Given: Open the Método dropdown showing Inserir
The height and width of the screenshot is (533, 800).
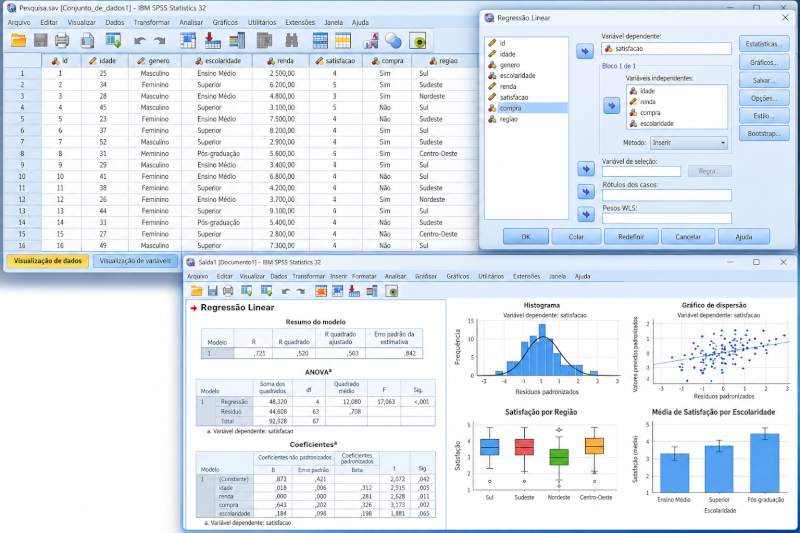Looking at the screenshot, I should tap(689, 143).
